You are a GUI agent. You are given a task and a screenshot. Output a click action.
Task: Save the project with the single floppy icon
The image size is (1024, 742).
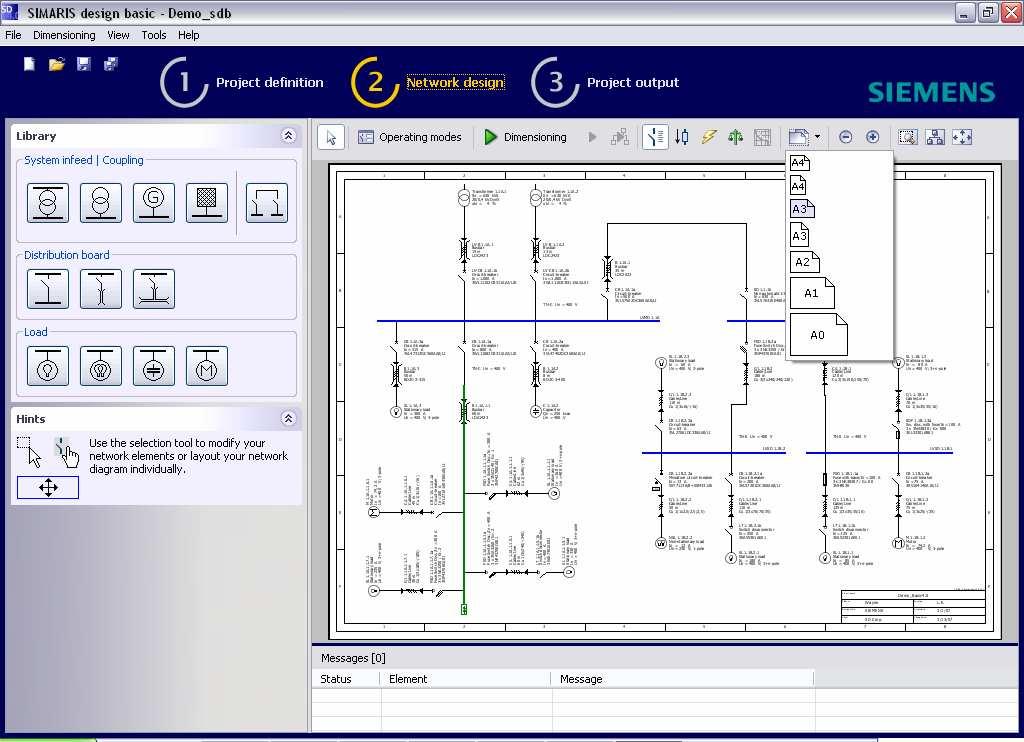(x=84, y=64)
